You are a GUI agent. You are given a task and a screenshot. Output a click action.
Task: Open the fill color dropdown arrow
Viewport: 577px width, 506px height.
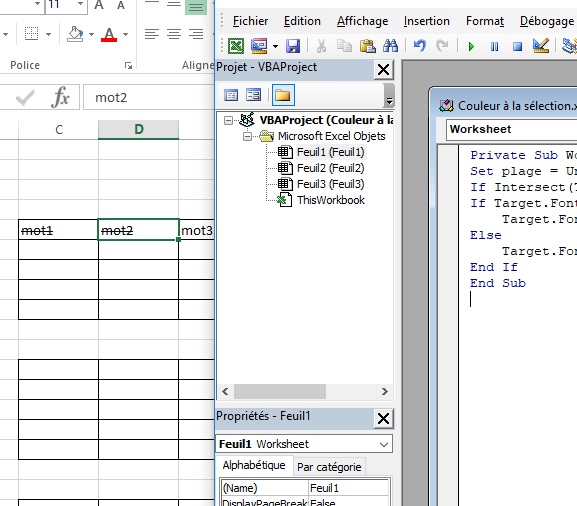pyautogui.click(x=91, y=34)
